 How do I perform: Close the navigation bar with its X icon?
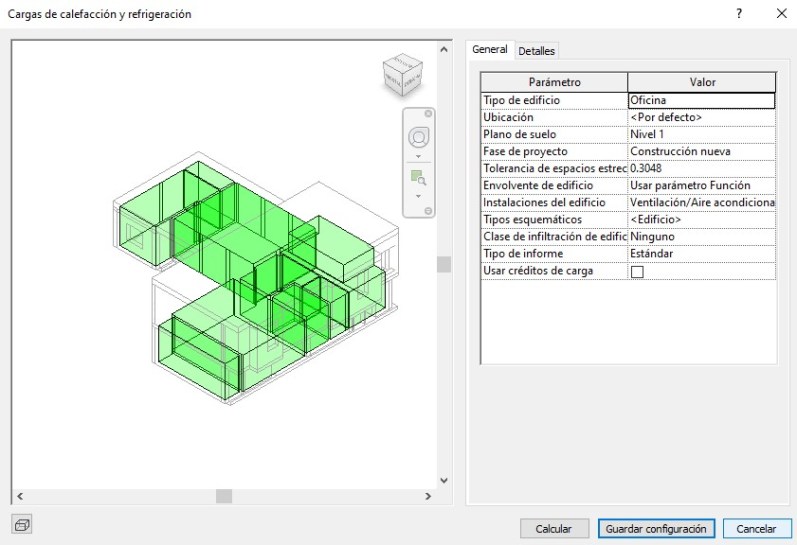point(429,113)
